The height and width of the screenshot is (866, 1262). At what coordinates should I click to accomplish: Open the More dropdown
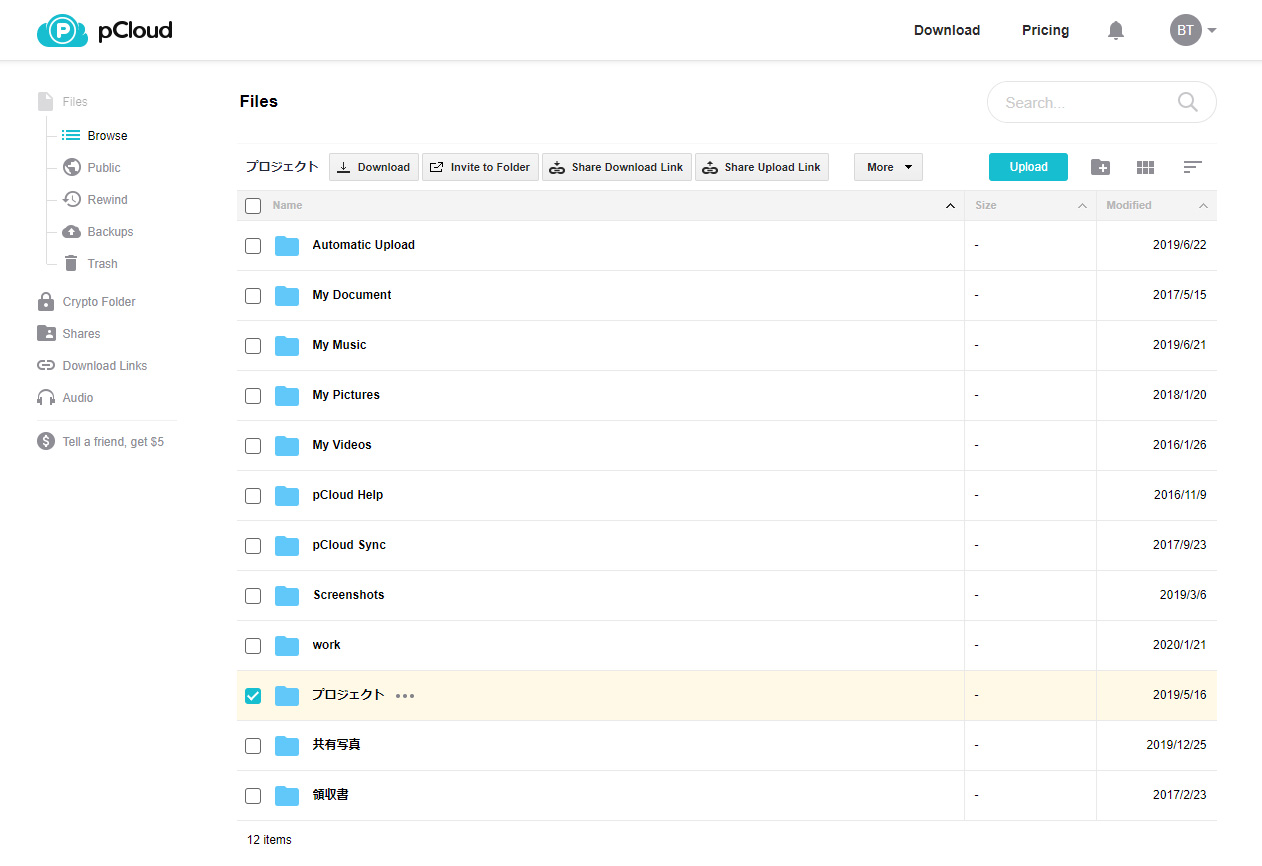coord(888,167)
